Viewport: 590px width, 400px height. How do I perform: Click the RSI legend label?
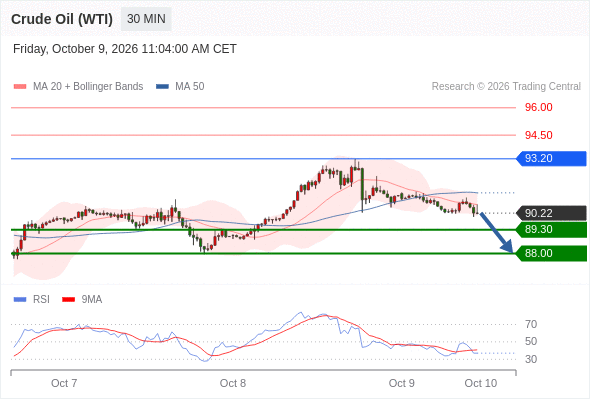coord(41,300)
